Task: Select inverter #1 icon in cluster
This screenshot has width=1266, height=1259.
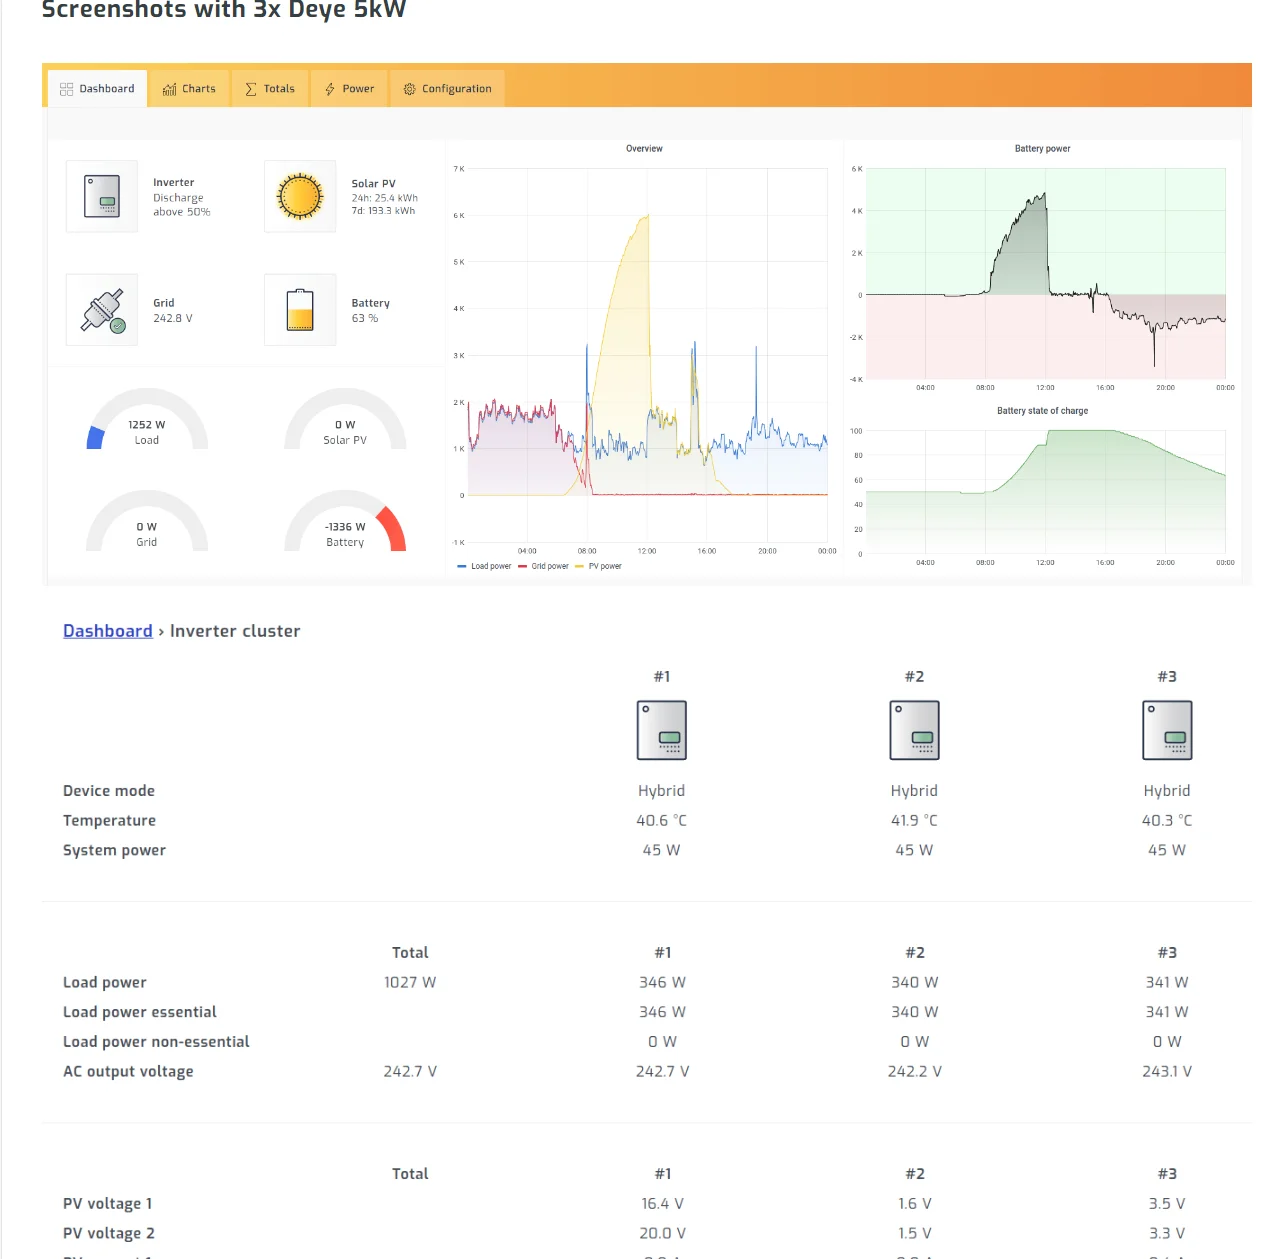Action: tap(662, 730)
